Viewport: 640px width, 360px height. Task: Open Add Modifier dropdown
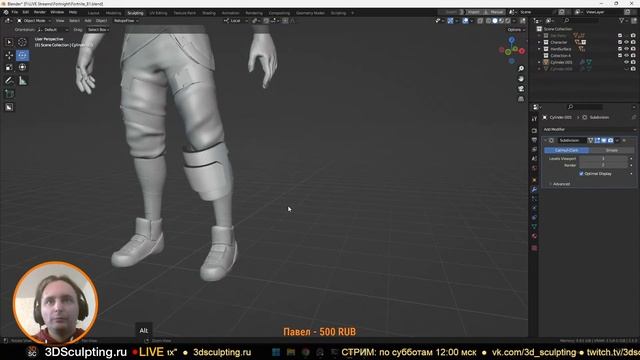pos(589,129)
